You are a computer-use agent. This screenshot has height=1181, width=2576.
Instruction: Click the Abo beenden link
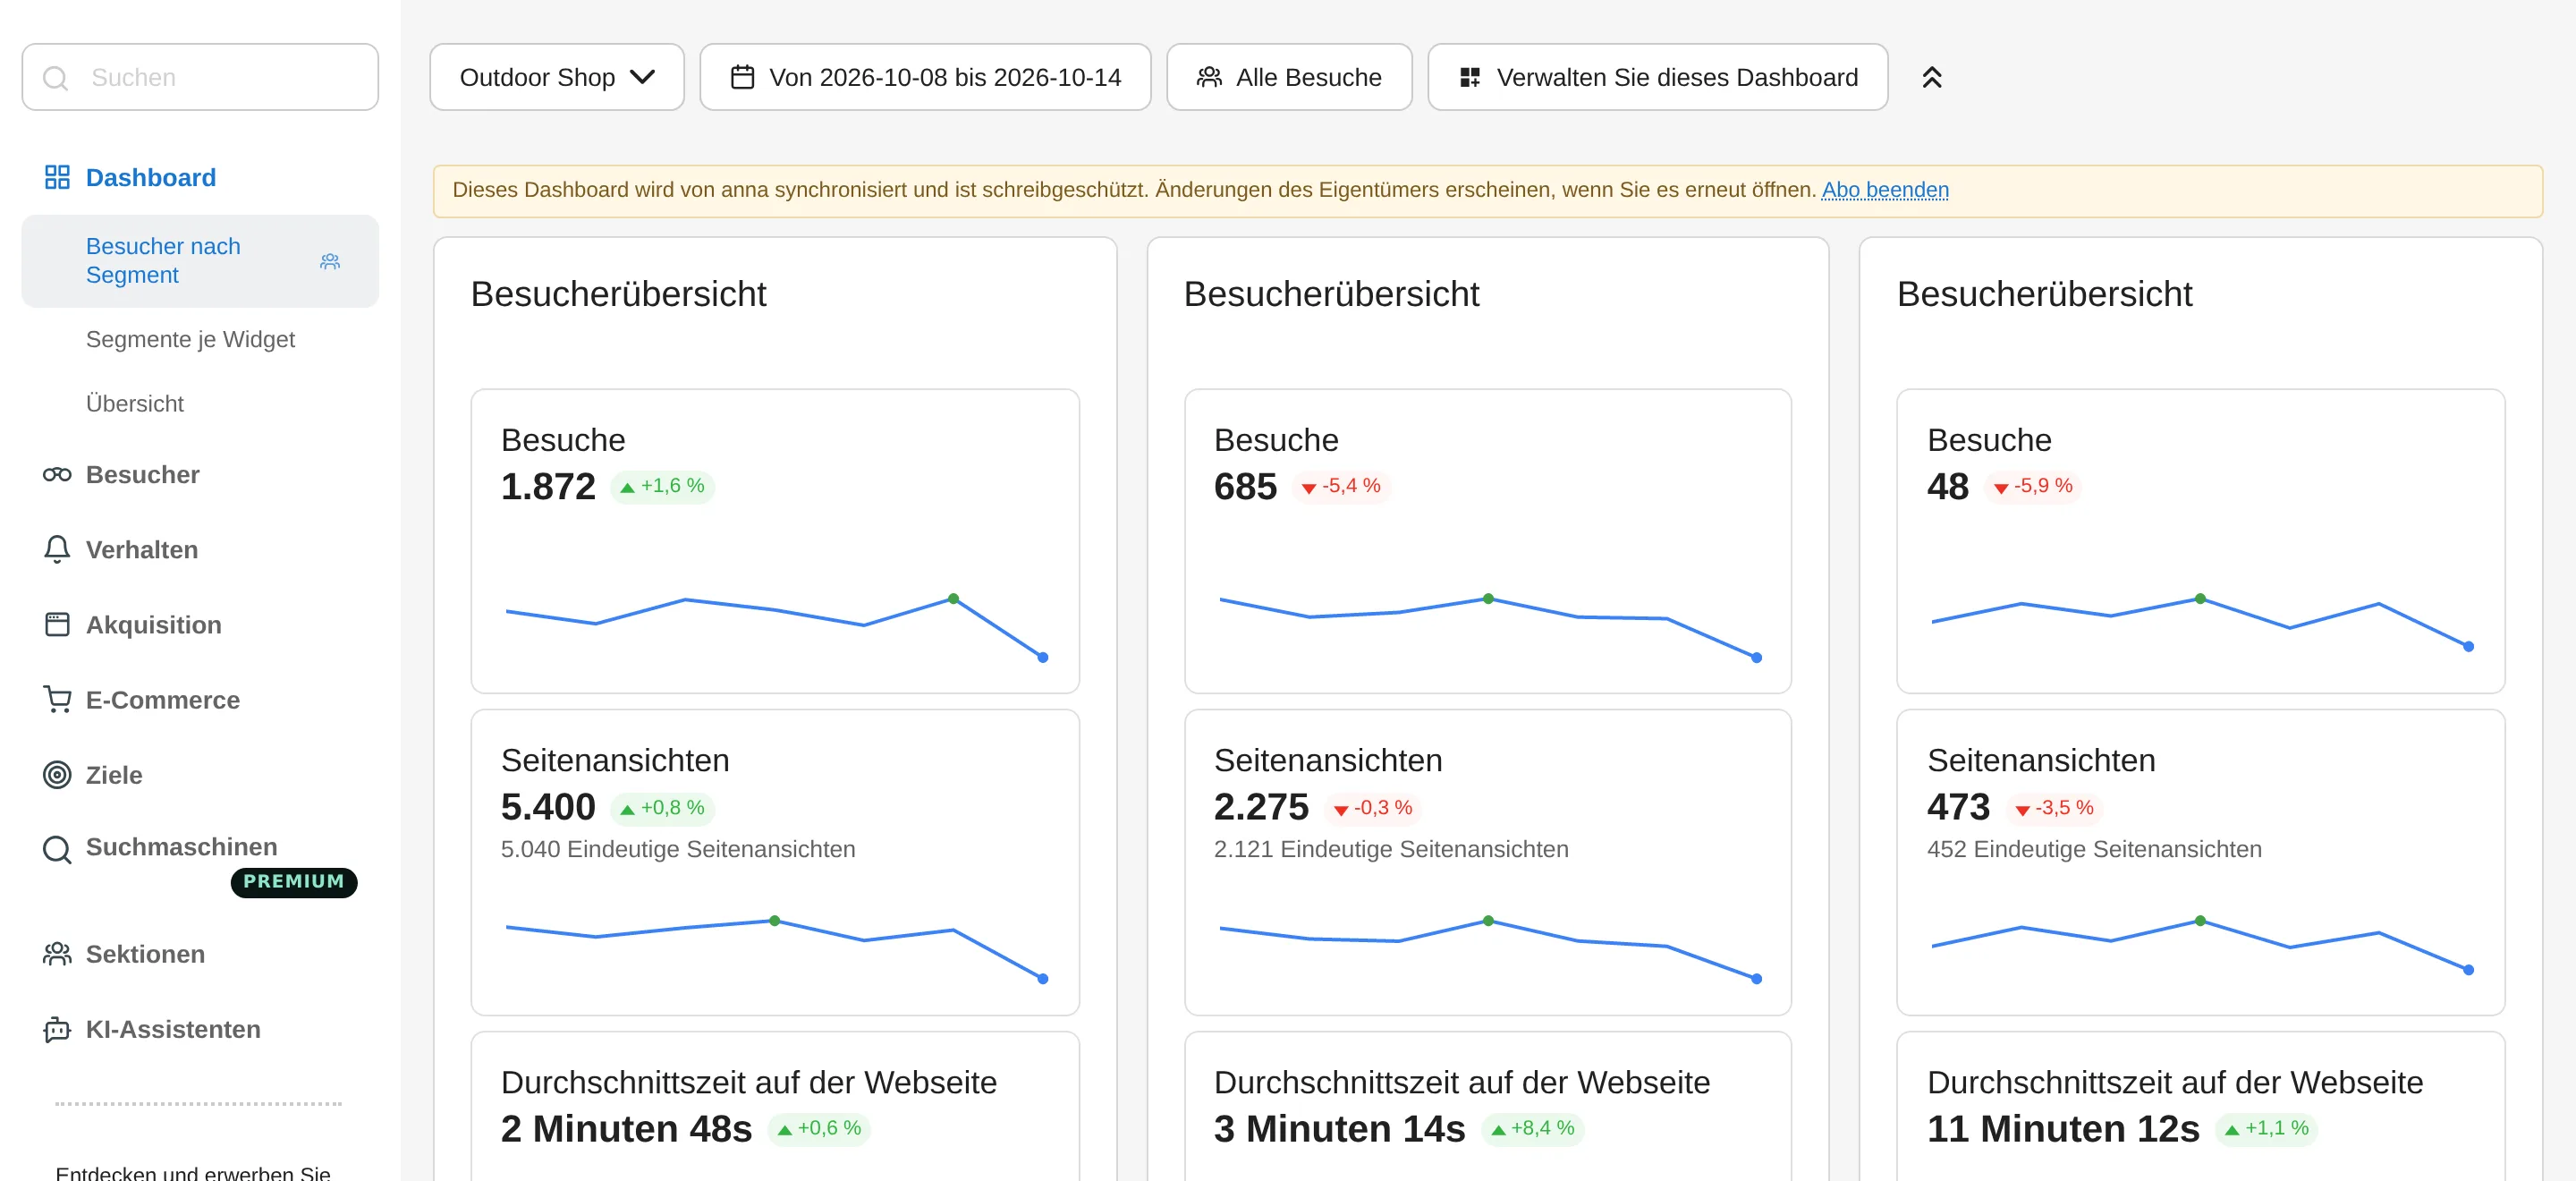(x=1884, y=189)
